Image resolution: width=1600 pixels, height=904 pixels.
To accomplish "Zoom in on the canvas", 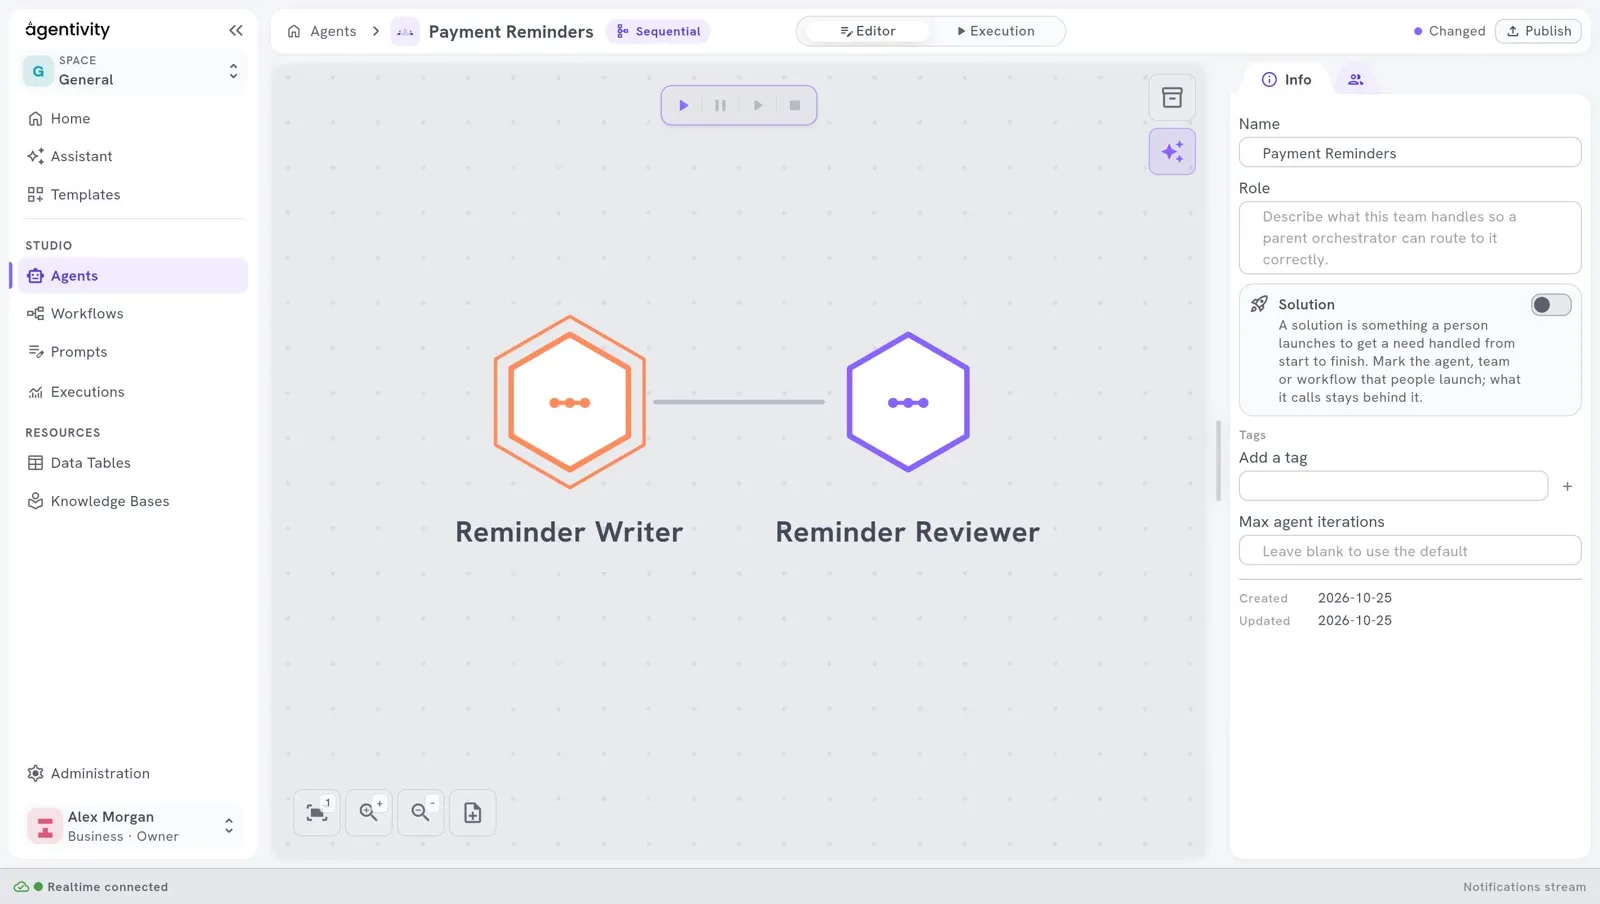I will tap(369, 813).
